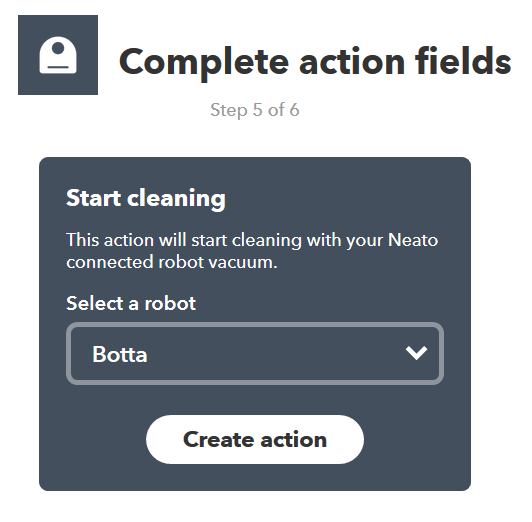Click the Neato action description text
Screen dimensions: 532x522
[x=252, y=251]
